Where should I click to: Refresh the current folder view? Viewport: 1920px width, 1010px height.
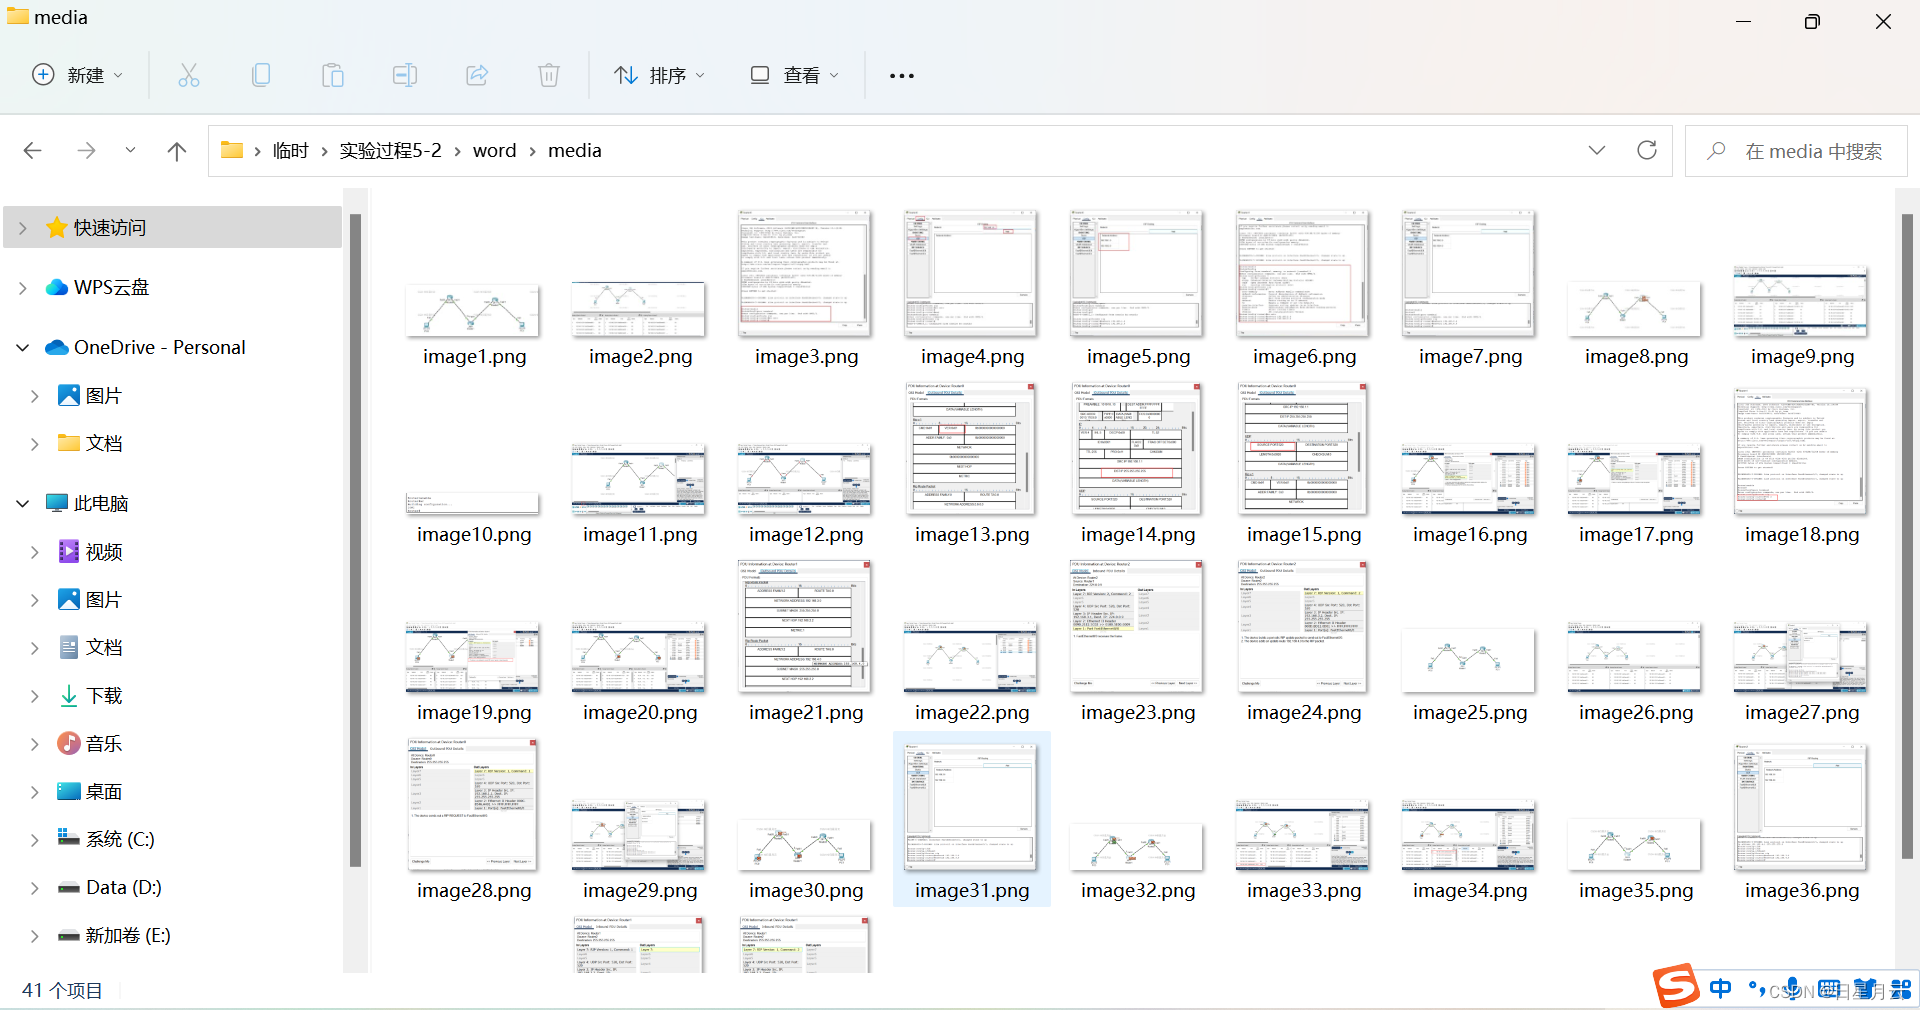click(x=1647, y=150)
